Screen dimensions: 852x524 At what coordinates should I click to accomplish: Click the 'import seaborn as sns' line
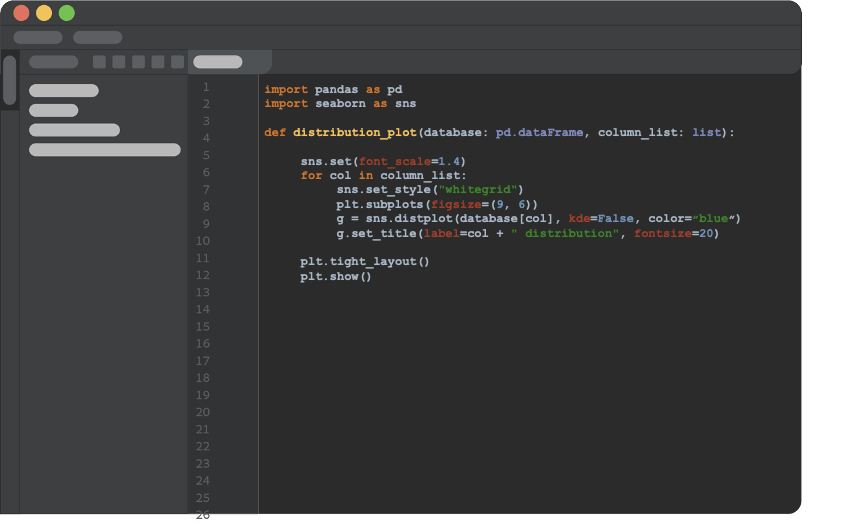point(340,103)
